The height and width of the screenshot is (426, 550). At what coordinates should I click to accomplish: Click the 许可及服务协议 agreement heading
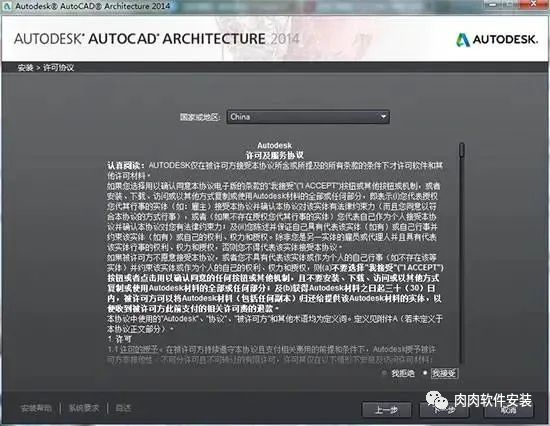tap(275, 155)
